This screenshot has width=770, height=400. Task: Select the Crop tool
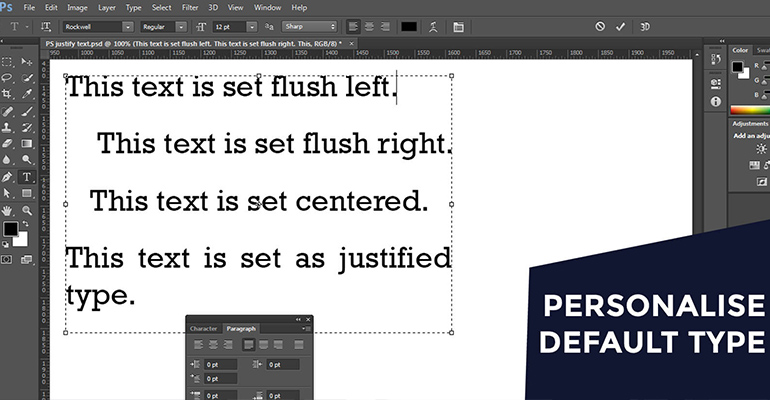[7, 94]
